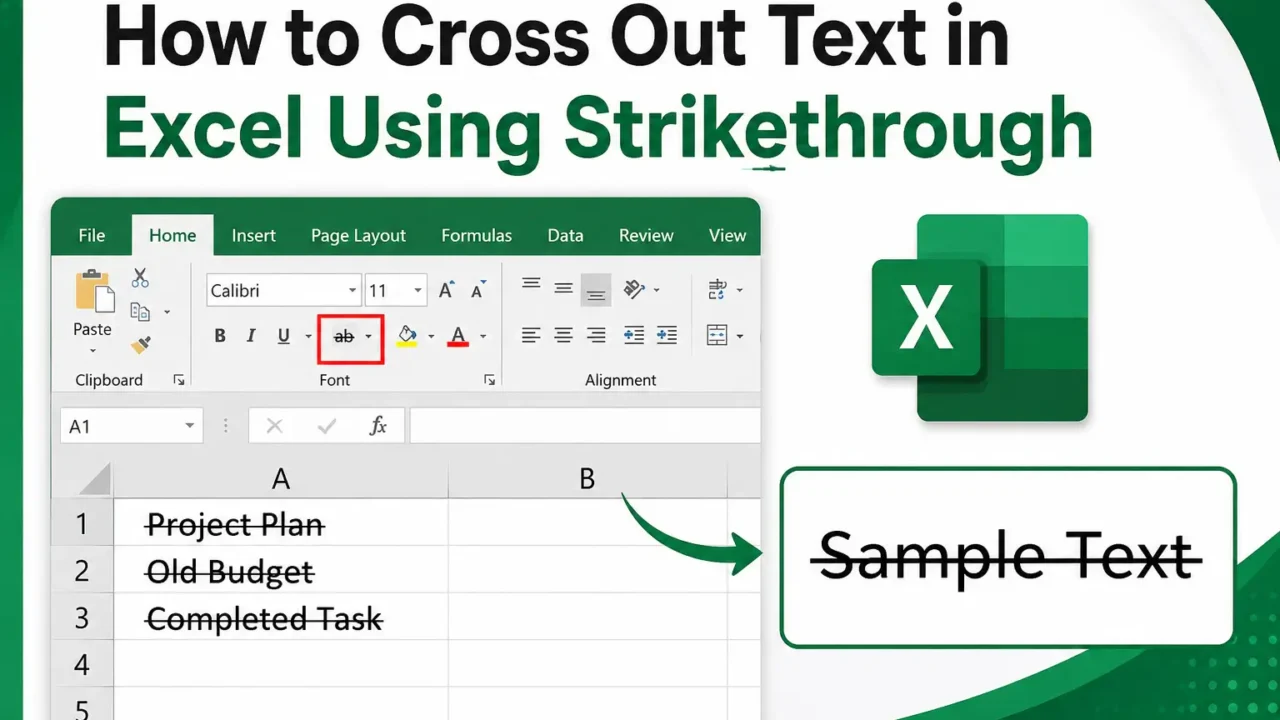Click the highlighted Bottom Align icon
Screen dimensions: 1280x720
coord(596,290)
